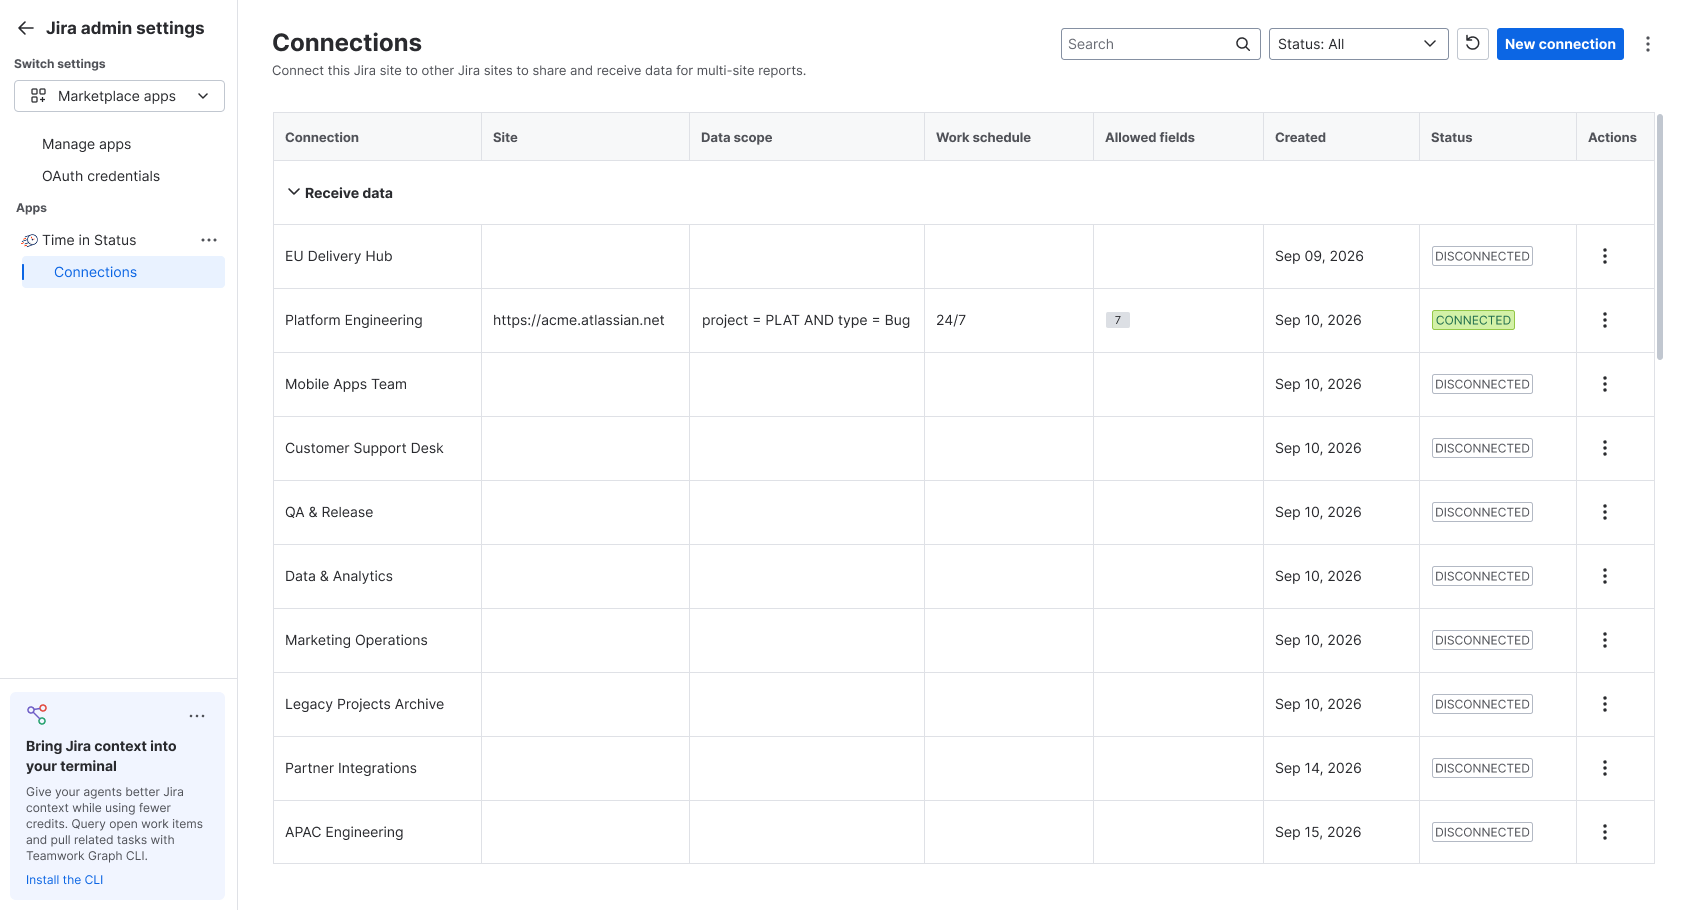Click the refresh connections icon
Viewport: 1700px width, 910px height.
1473,44
